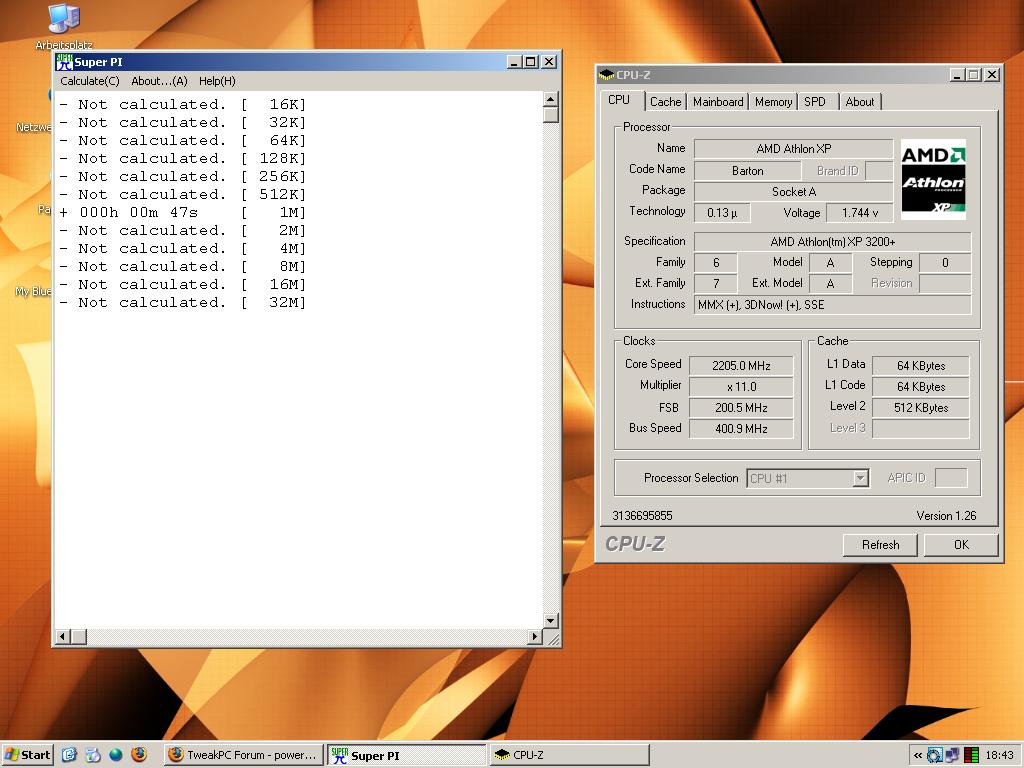The image size is (1024, 768).
Task: Click the number 3136695855 in CPU-Z
Action: tap(642, 515)
